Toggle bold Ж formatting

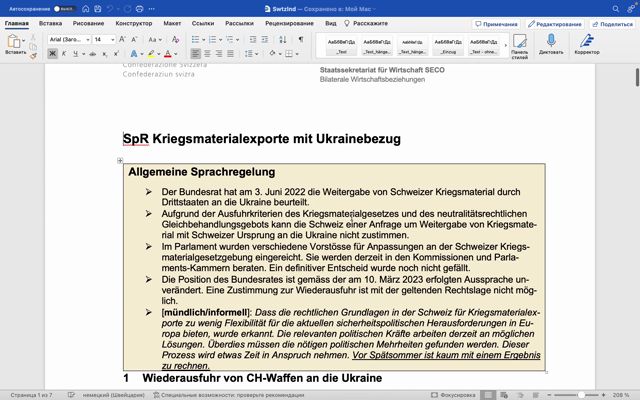pos(52,53)
